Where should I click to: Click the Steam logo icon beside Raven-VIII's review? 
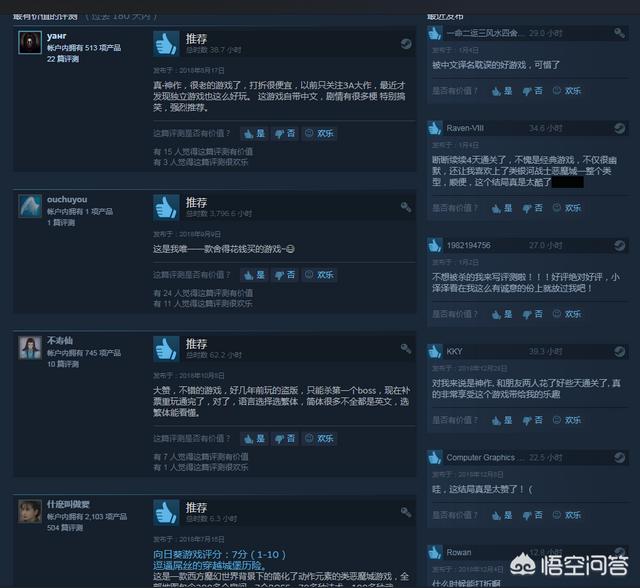click(620, 129)
